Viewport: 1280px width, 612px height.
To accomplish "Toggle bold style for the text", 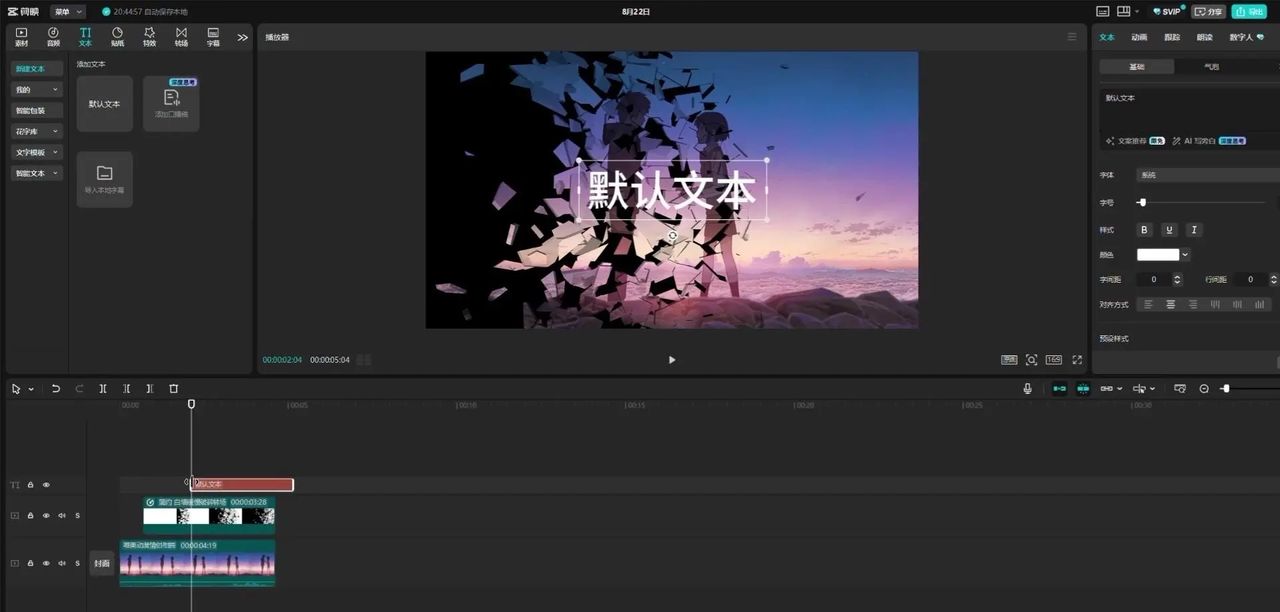I will (x=1144, y=230).
